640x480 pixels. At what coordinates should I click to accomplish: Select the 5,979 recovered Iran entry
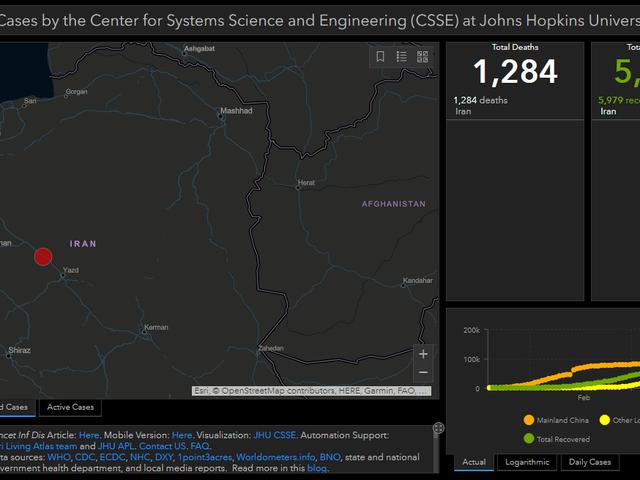coord(618,105)
